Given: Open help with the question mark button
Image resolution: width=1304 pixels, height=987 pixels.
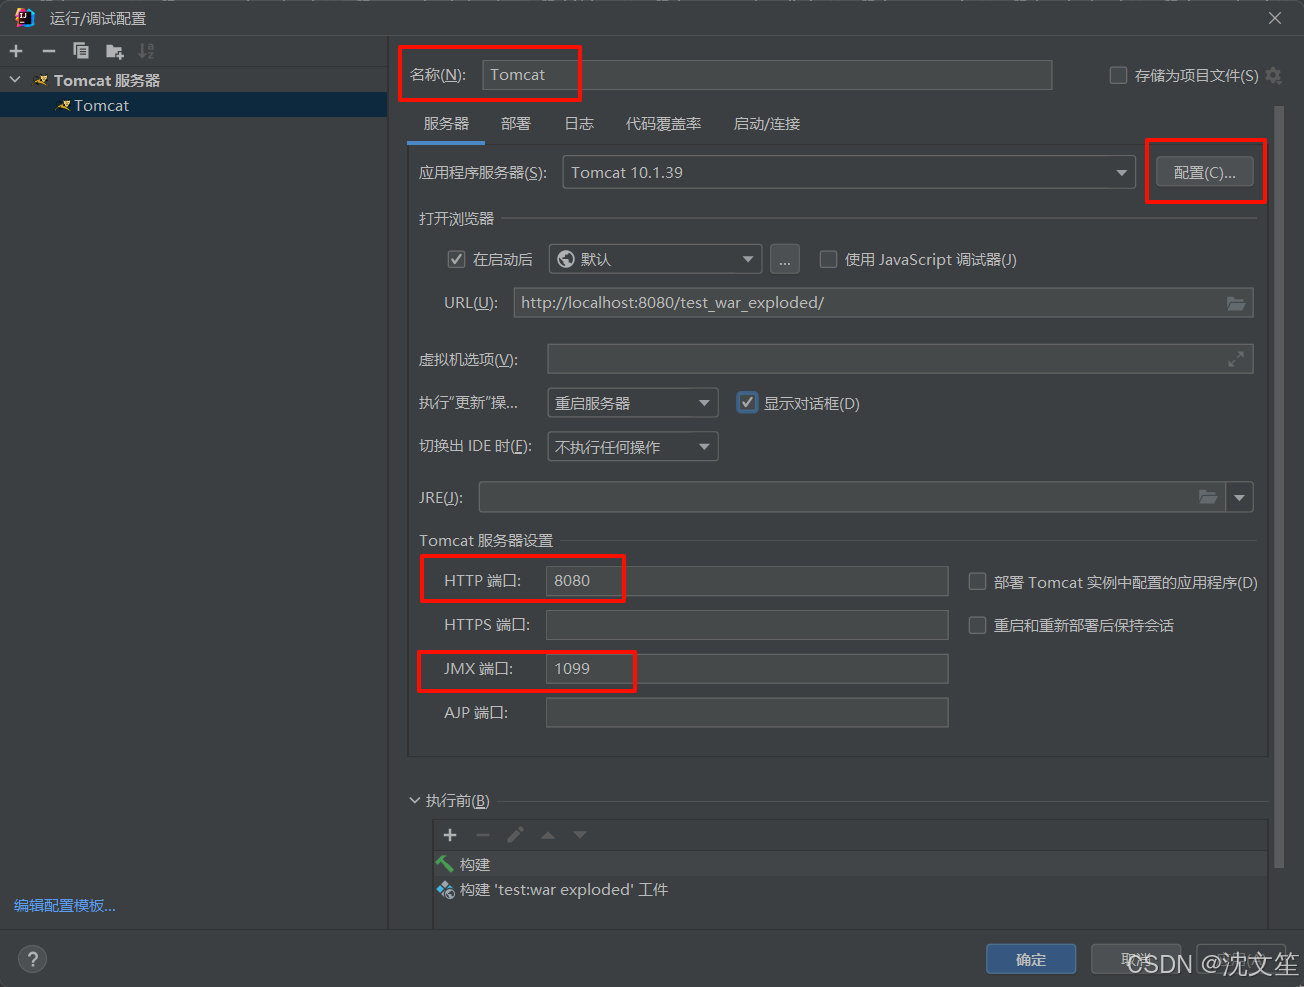Looking at the screenshot, I should coord(33,959).
